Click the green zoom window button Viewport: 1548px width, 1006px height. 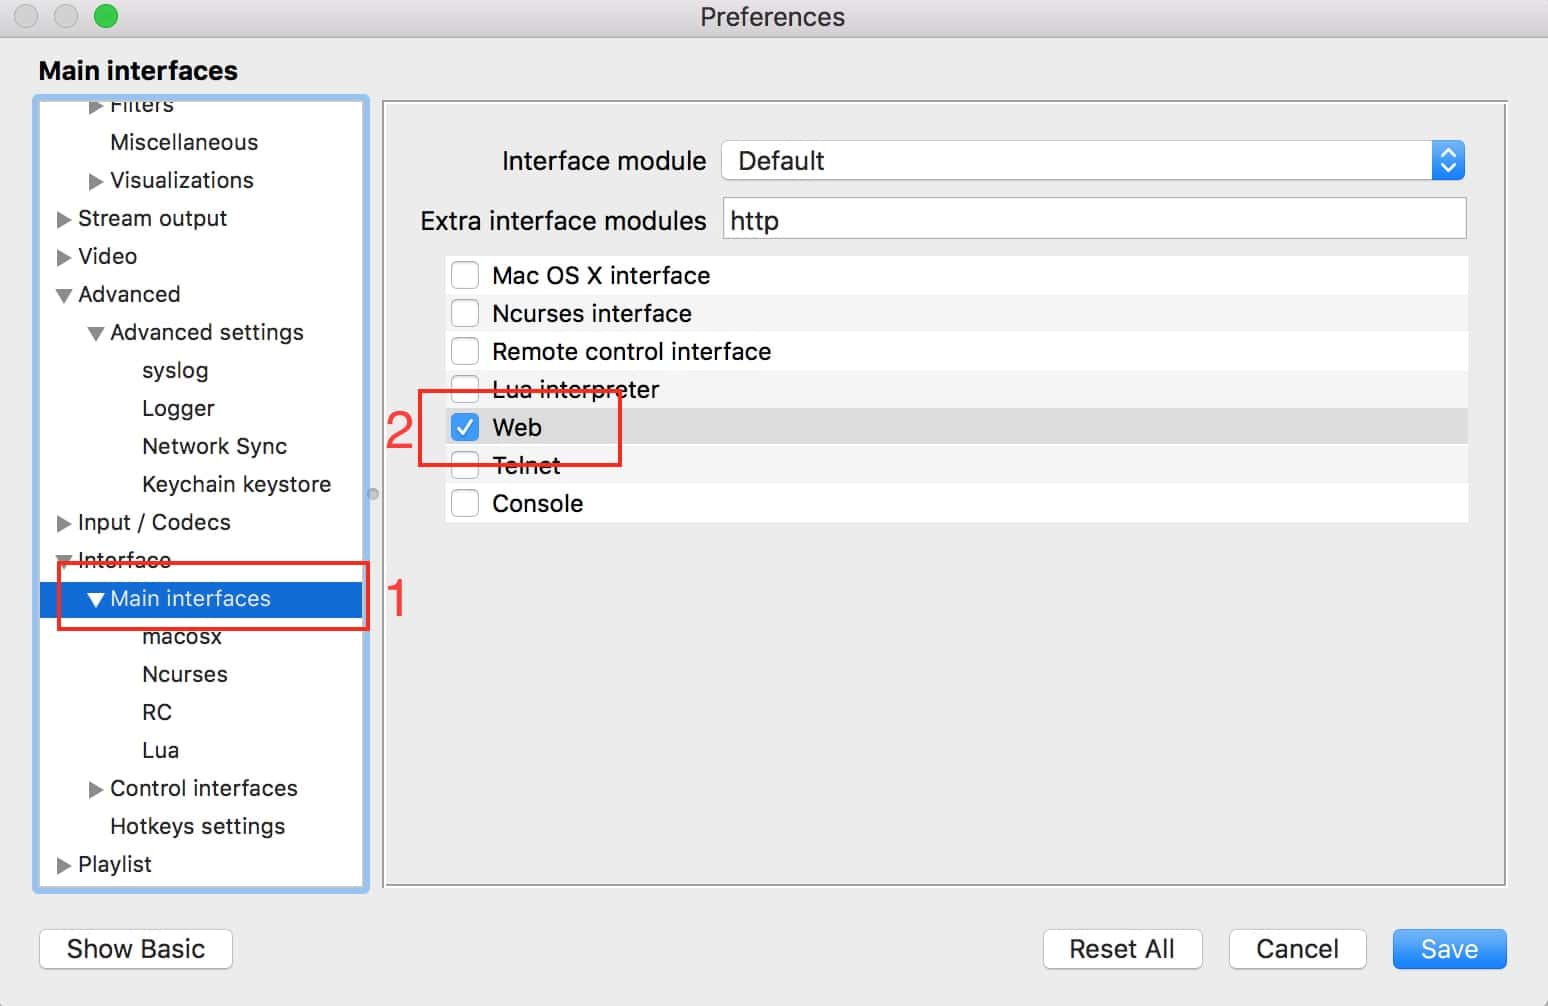coord(105,16)
